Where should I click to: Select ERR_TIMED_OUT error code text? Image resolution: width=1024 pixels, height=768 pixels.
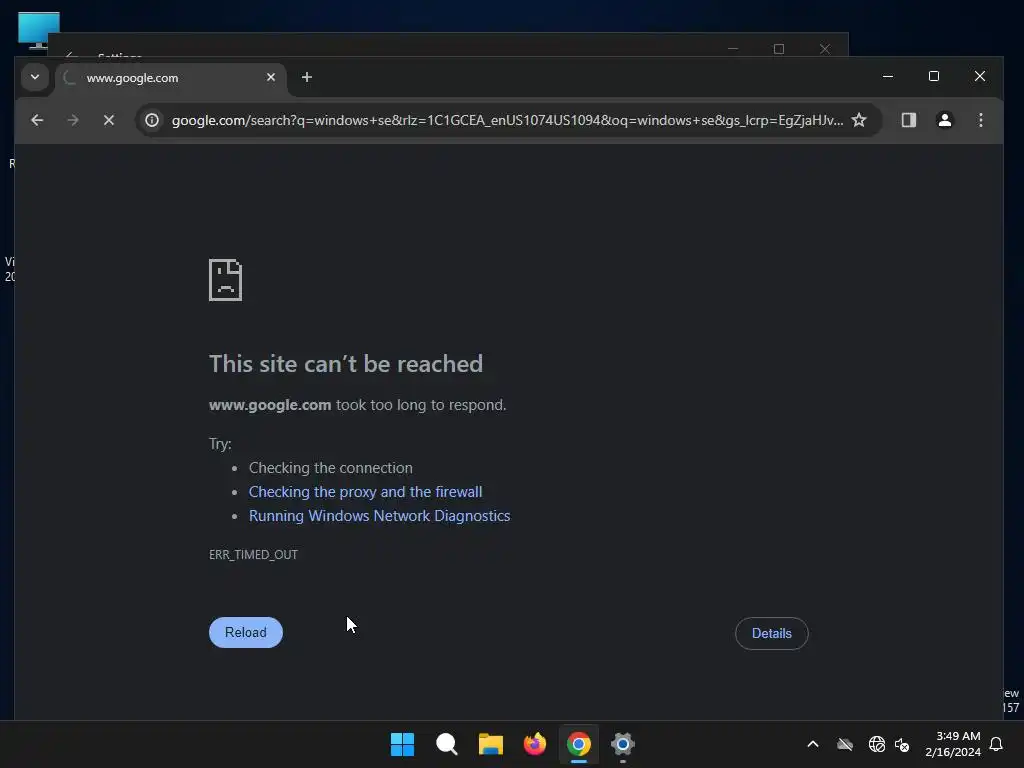pos(253,554)
